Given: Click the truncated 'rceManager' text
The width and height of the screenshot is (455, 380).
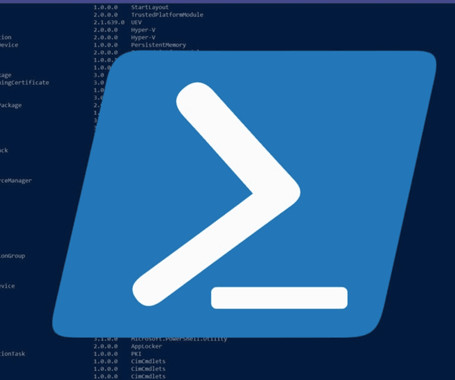Looking at the screenshot, I should [16, 180].
